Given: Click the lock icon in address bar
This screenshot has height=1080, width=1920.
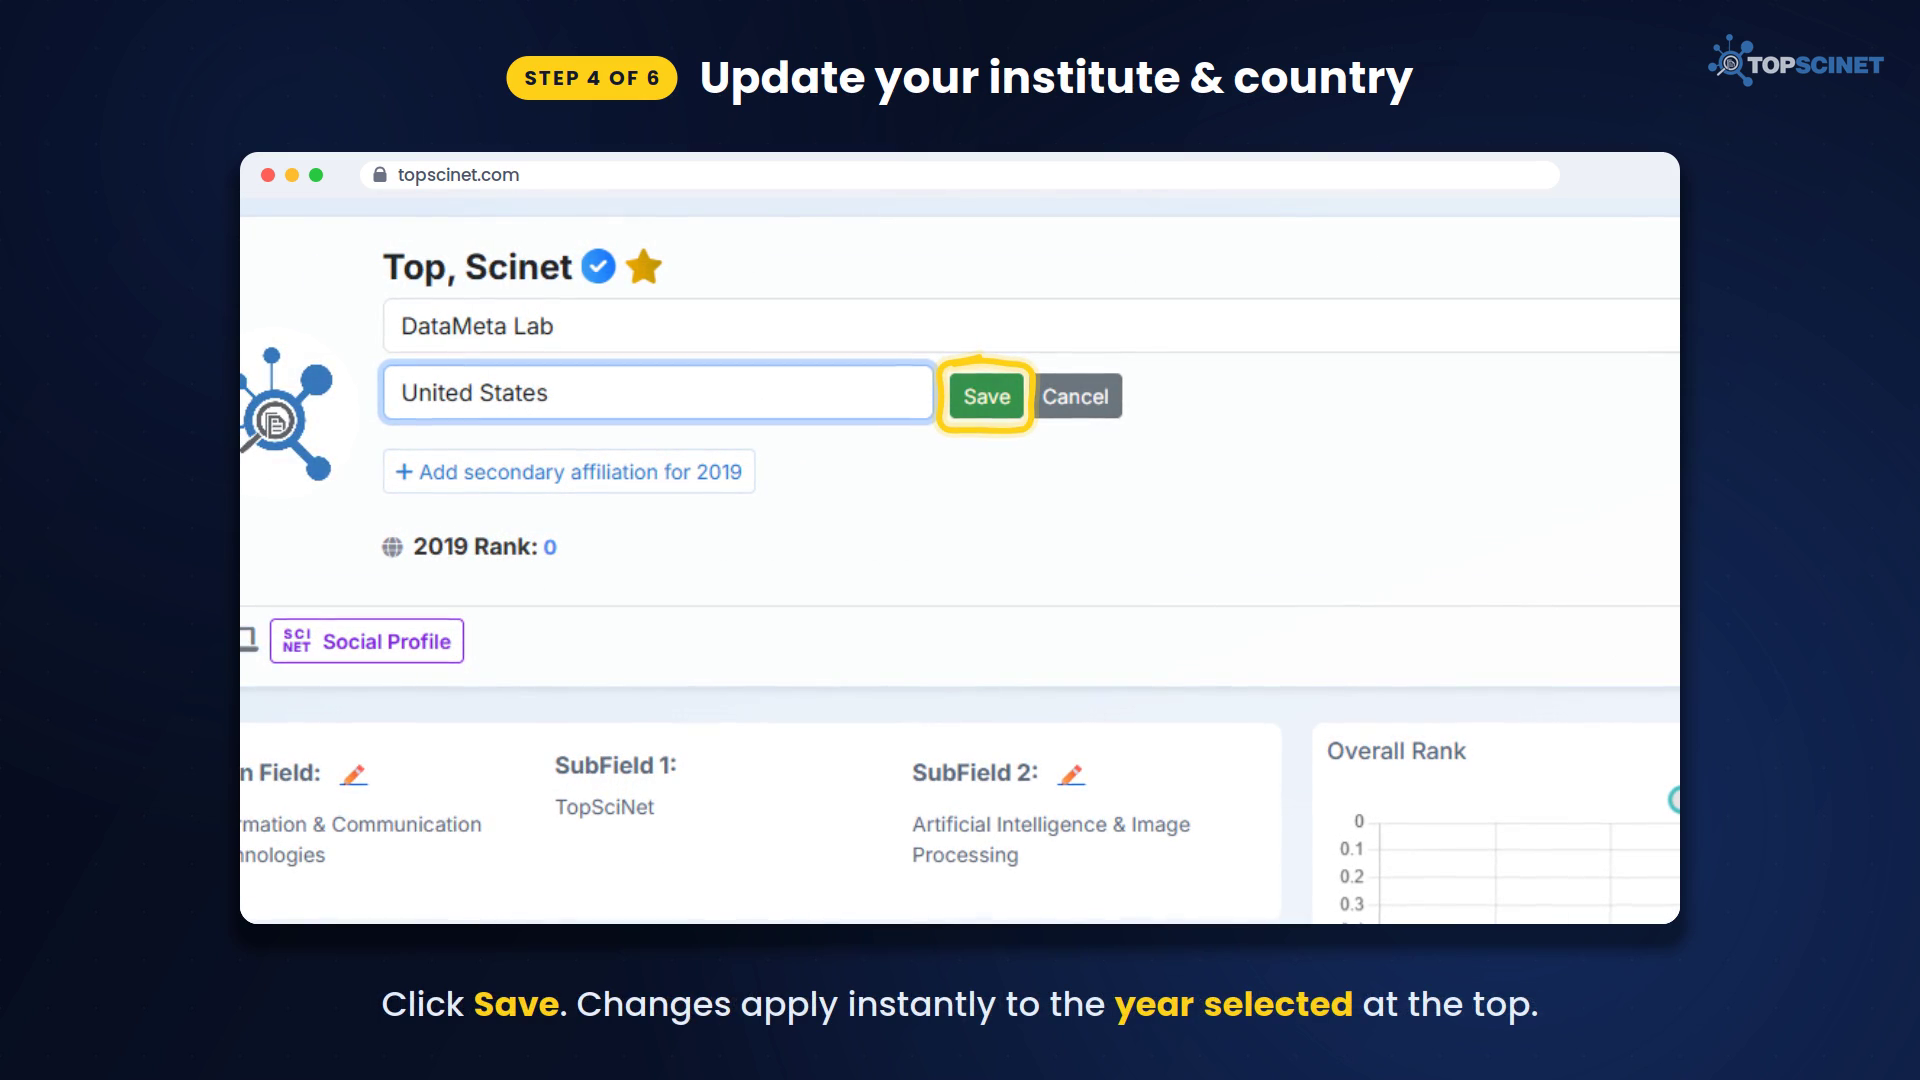Looking at the screenshot, I should pyautogui.click(x=380, y=175).
